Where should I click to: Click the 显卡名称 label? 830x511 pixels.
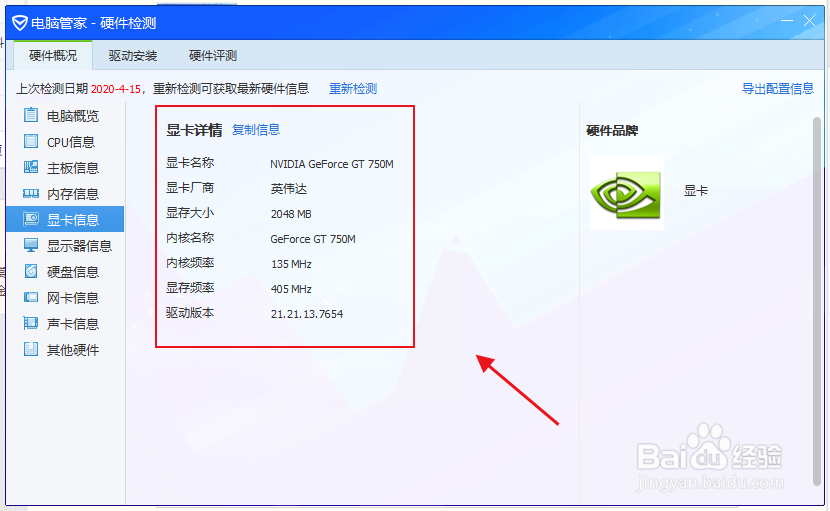(x=190, y=163)
